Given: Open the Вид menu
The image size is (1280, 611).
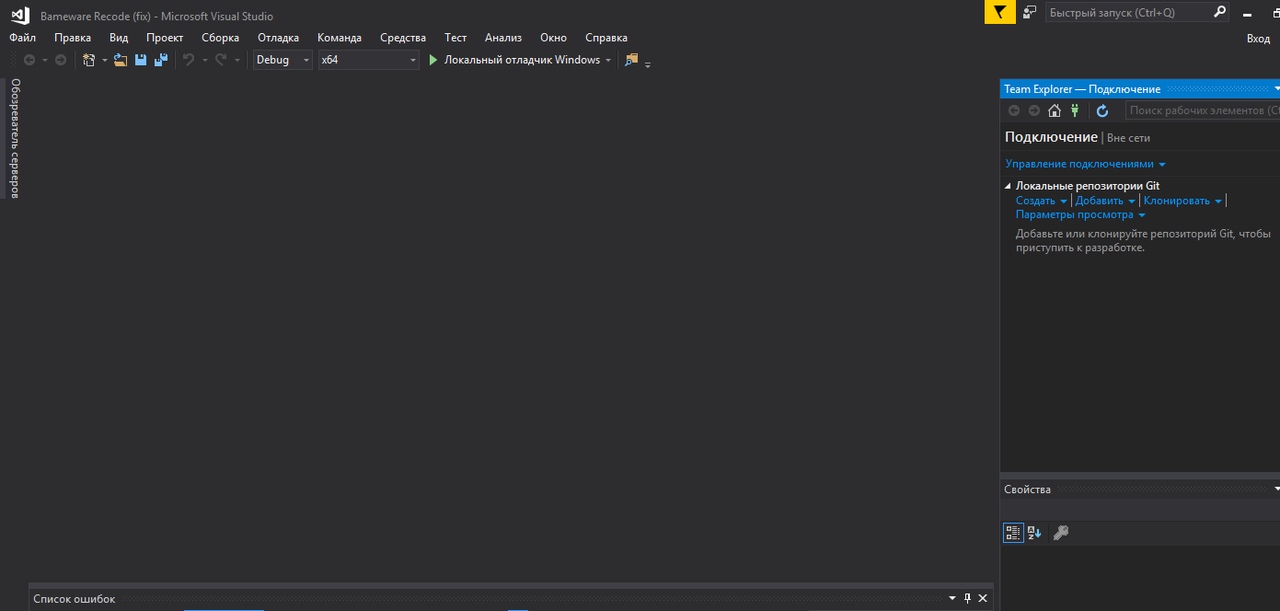Looking at the screenshot, I should [119, 38].
